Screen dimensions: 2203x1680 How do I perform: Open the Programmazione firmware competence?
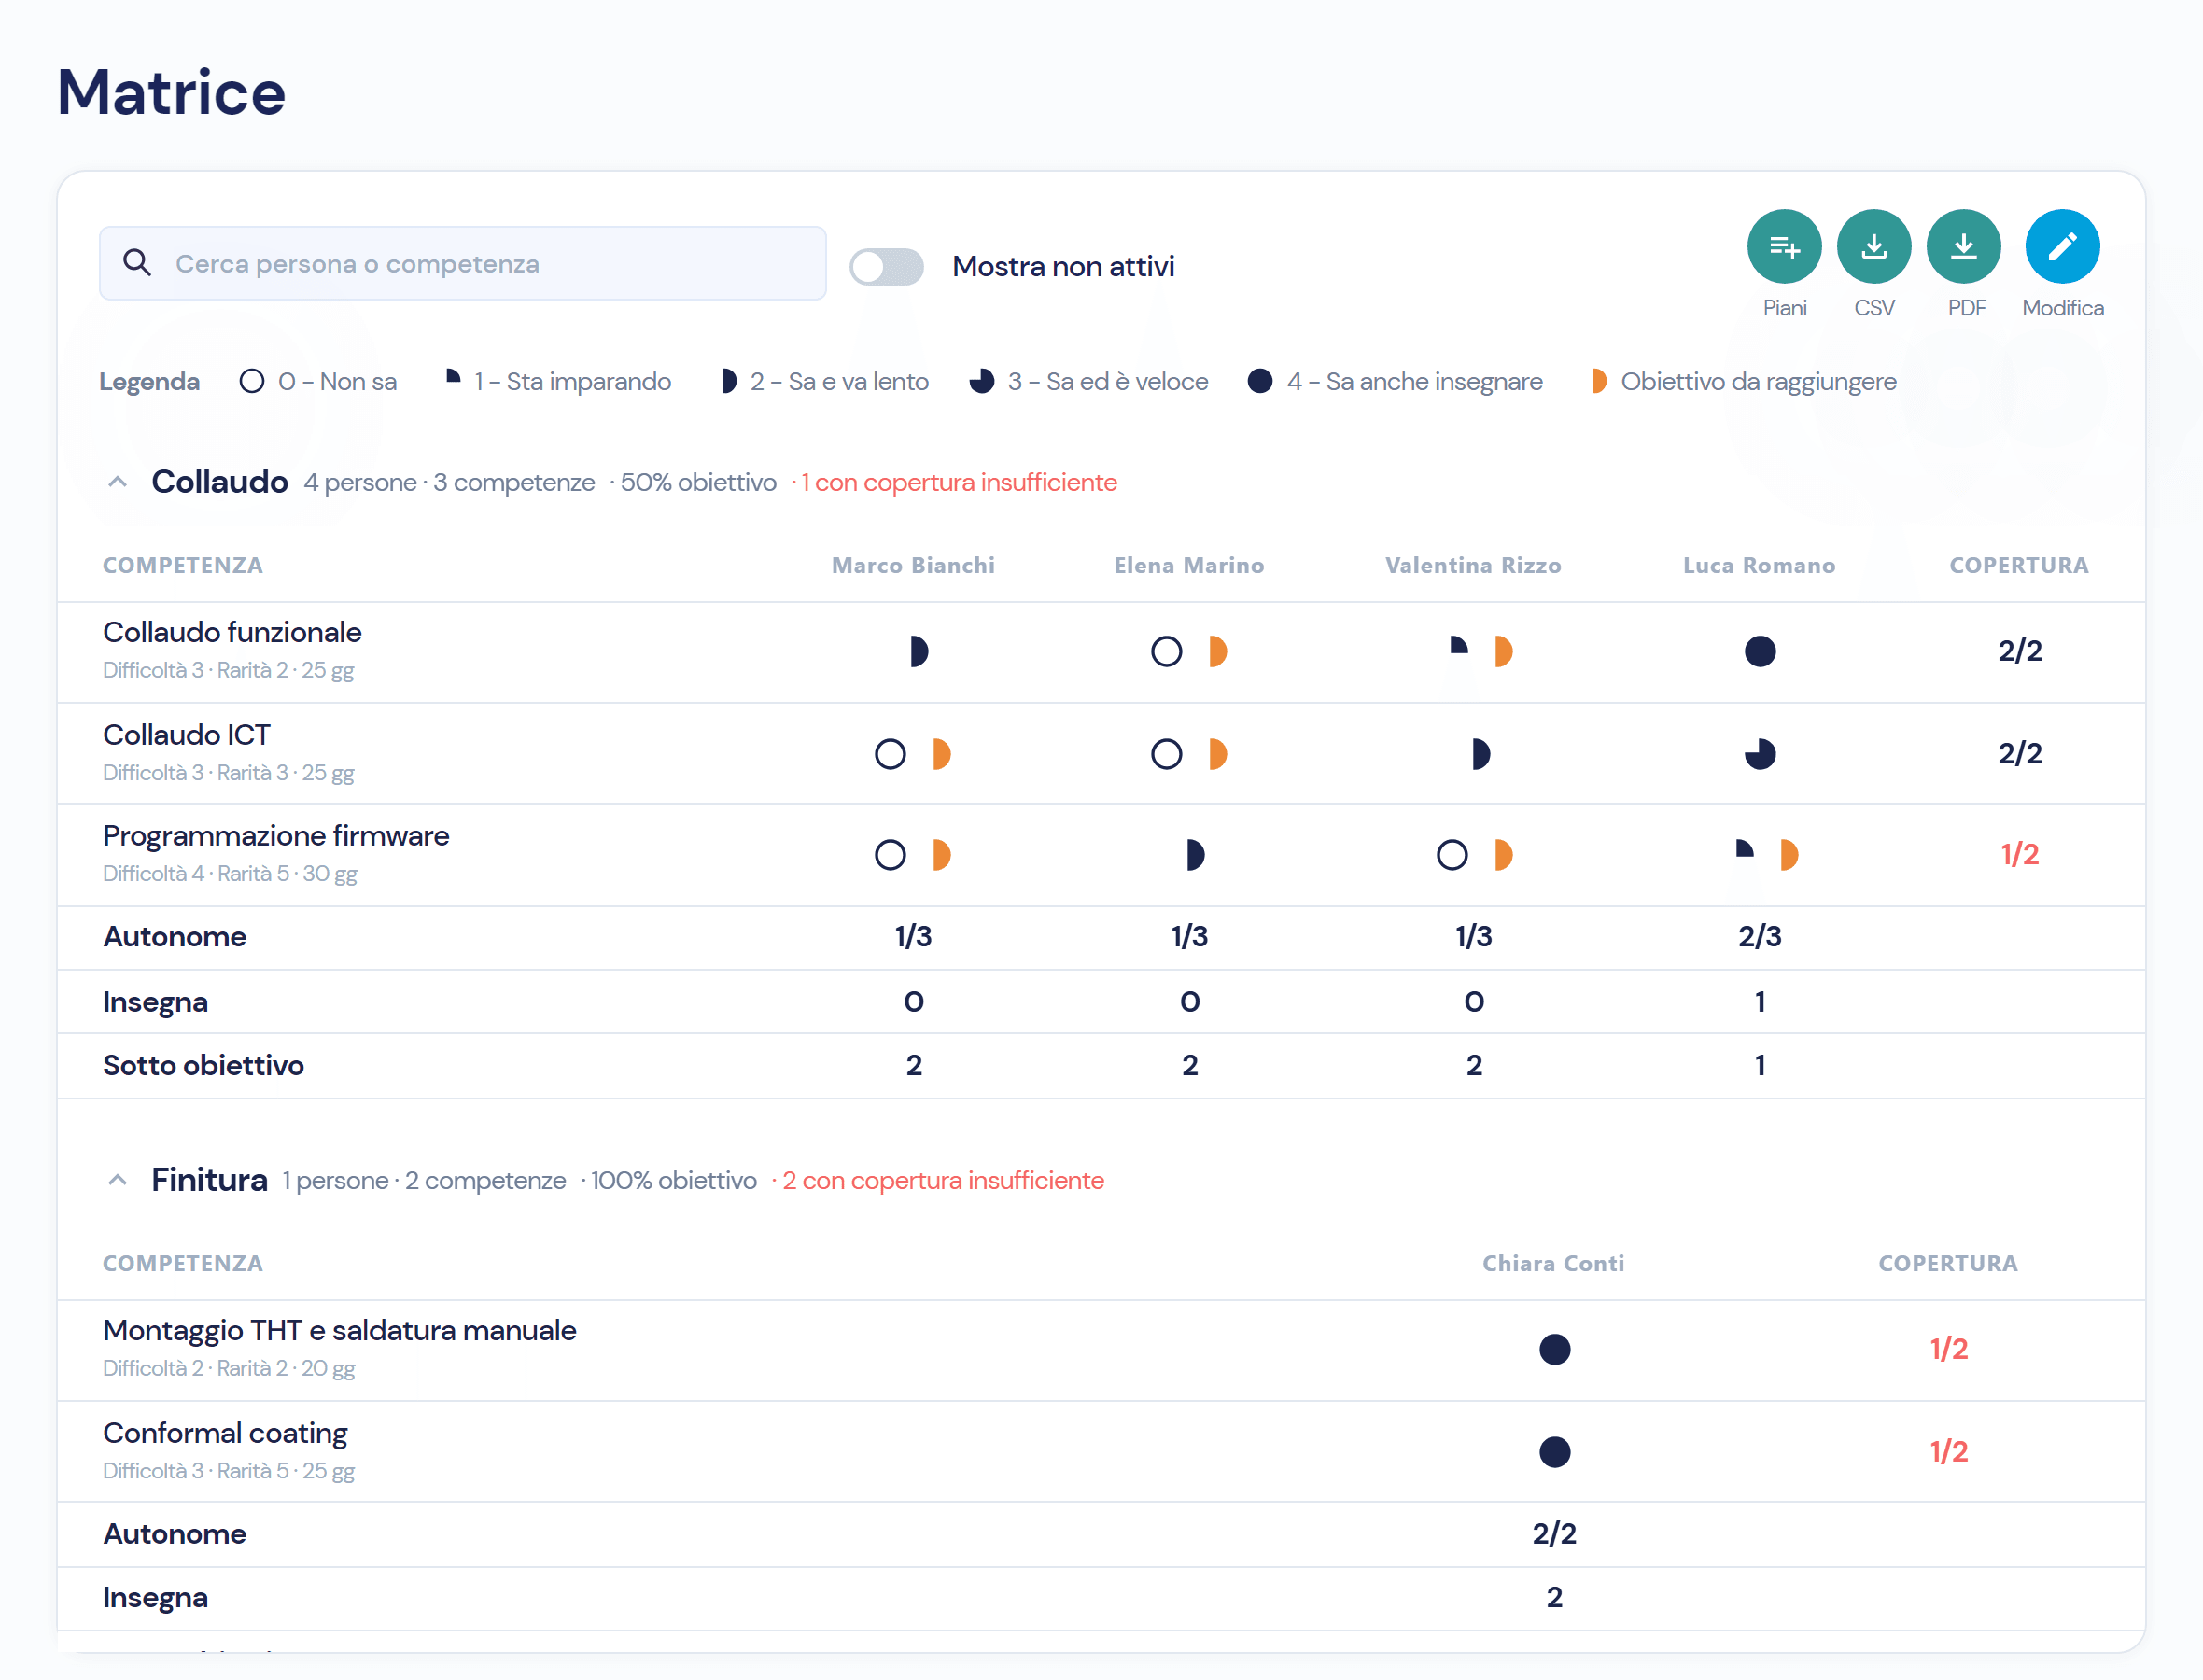tap(1101, 855)
